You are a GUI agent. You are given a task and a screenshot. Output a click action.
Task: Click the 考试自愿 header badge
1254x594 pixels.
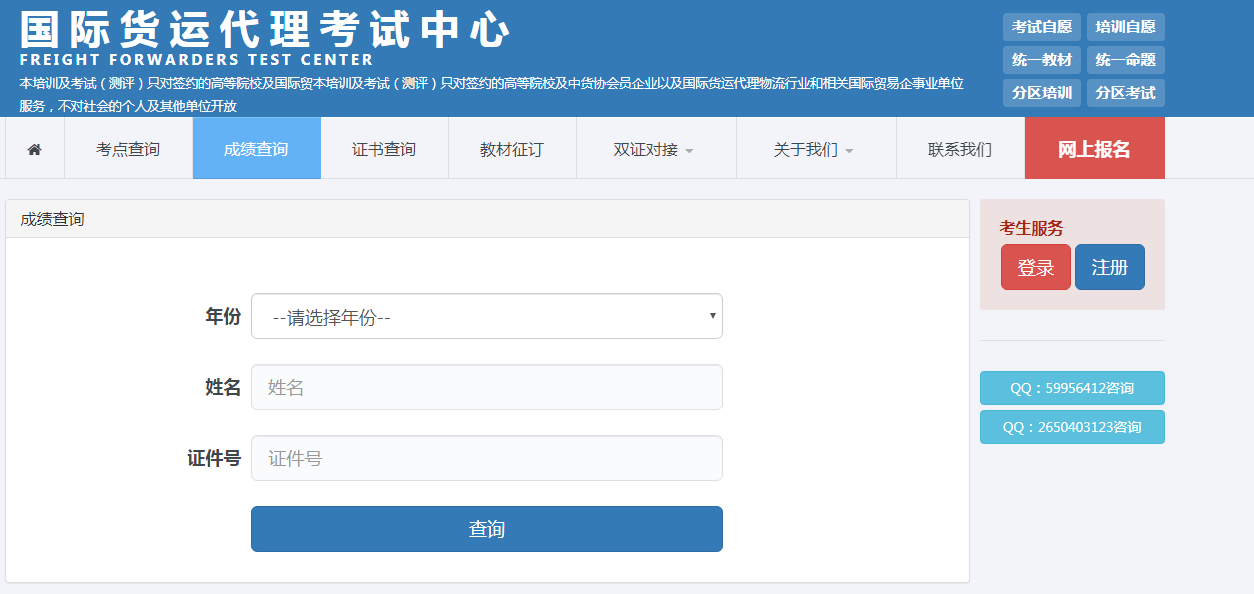pos(1041,27)
